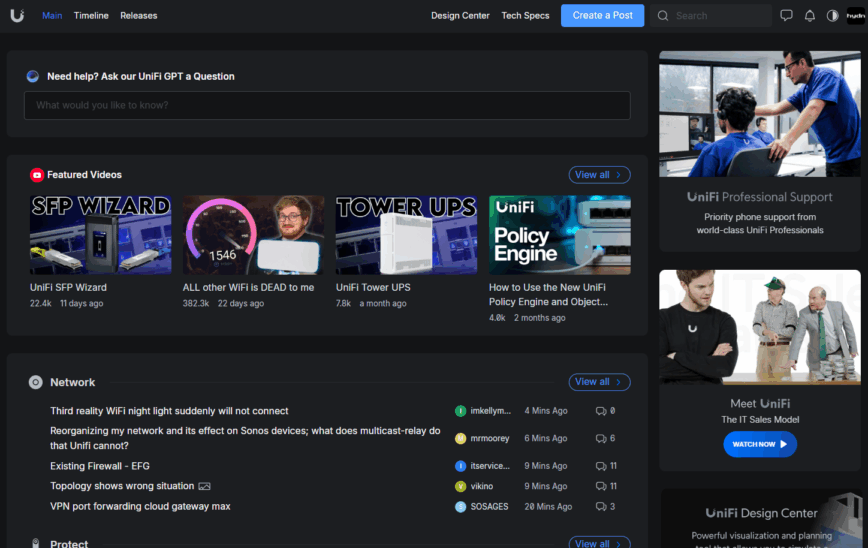Open the messages chat icon

point(786,16)
